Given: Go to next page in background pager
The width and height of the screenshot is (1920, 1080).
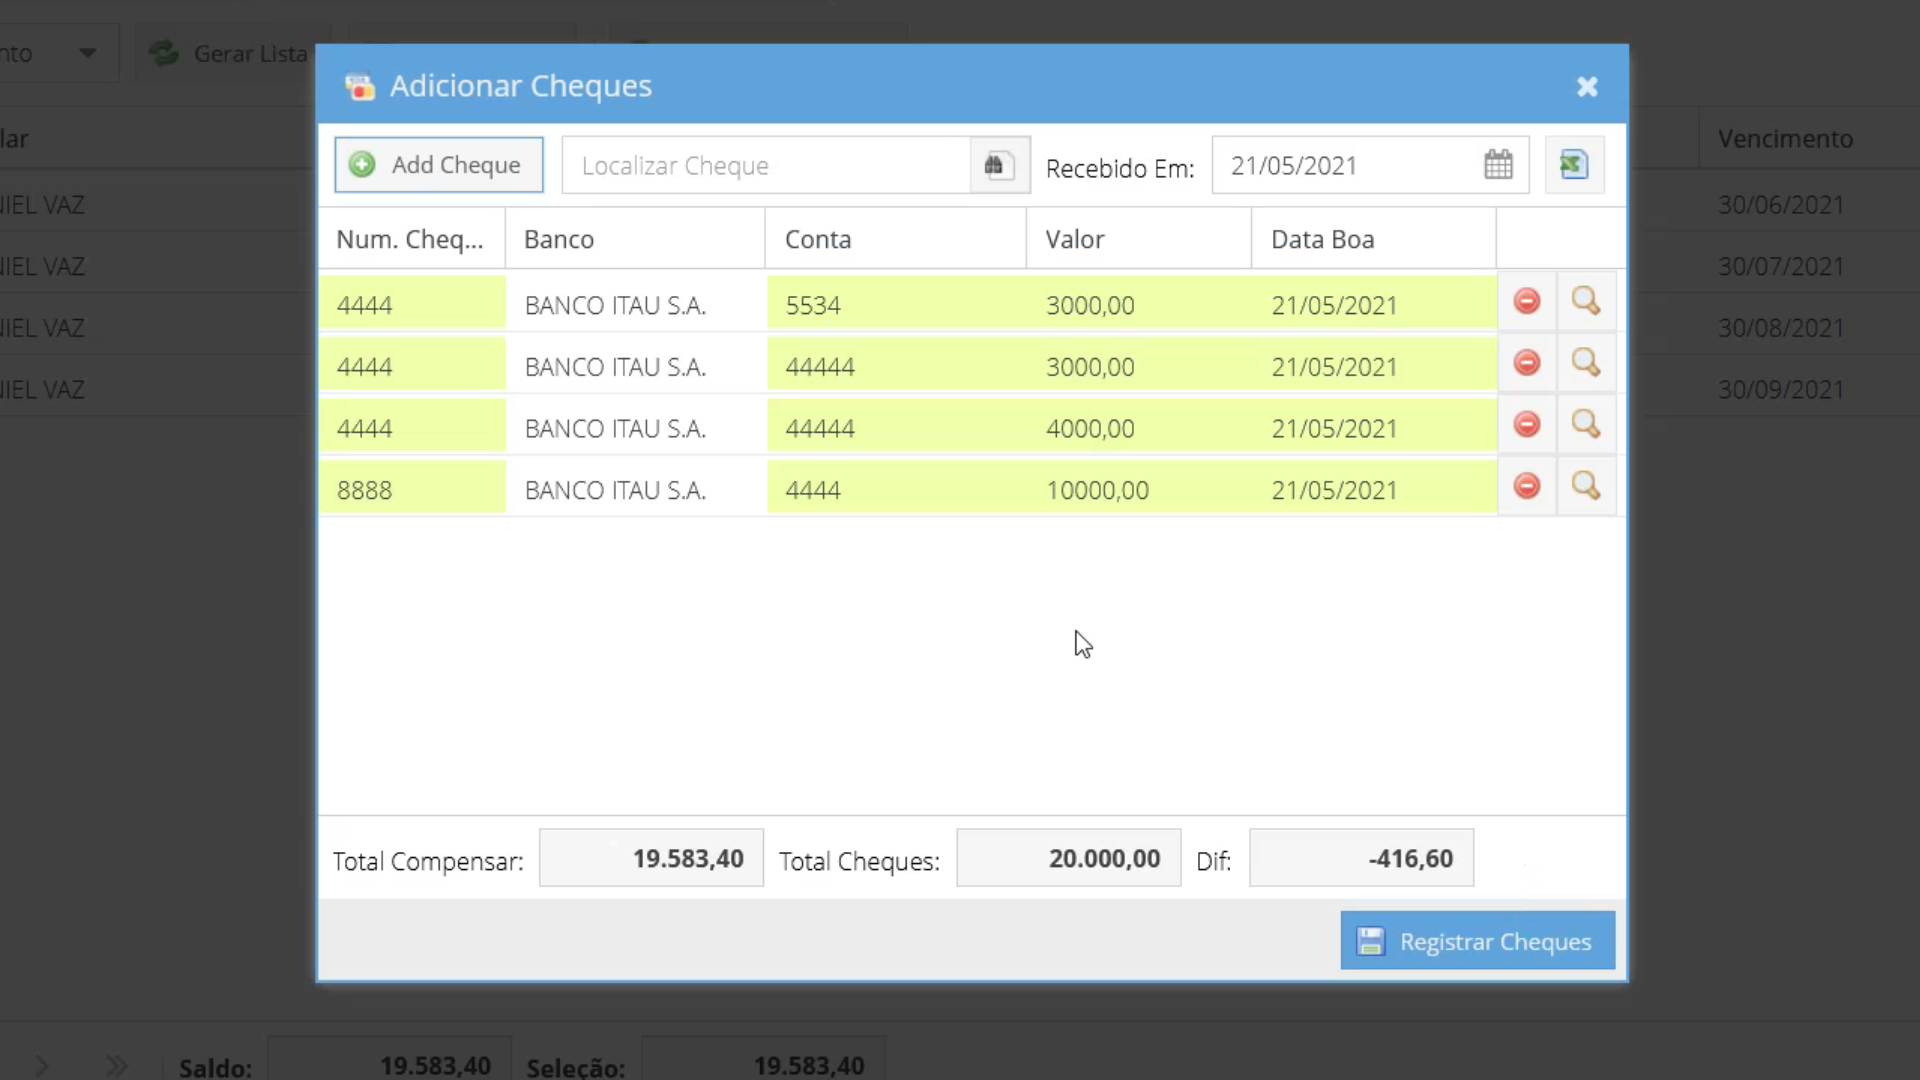Looking at the screenshot, I should tap(42, 1066).
